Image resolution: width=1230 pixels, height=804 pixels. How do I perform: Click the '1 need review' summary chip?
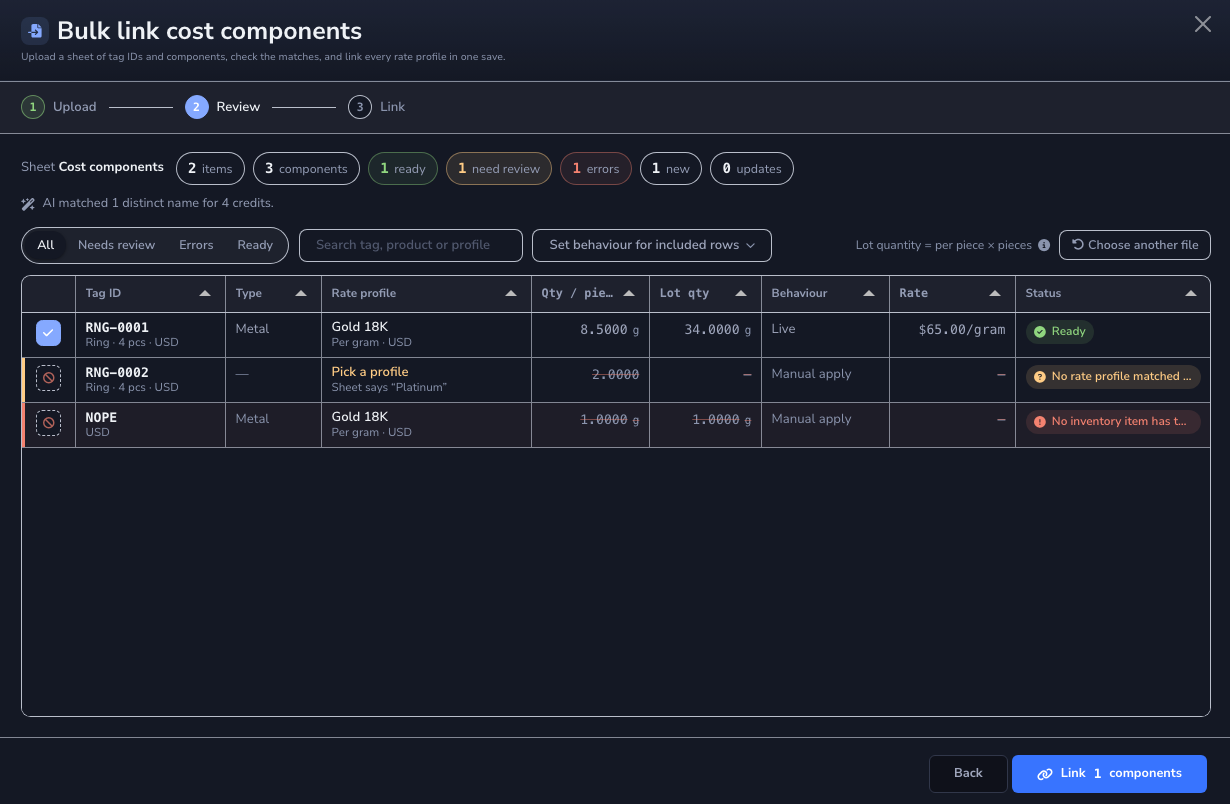tap(499, 169)
